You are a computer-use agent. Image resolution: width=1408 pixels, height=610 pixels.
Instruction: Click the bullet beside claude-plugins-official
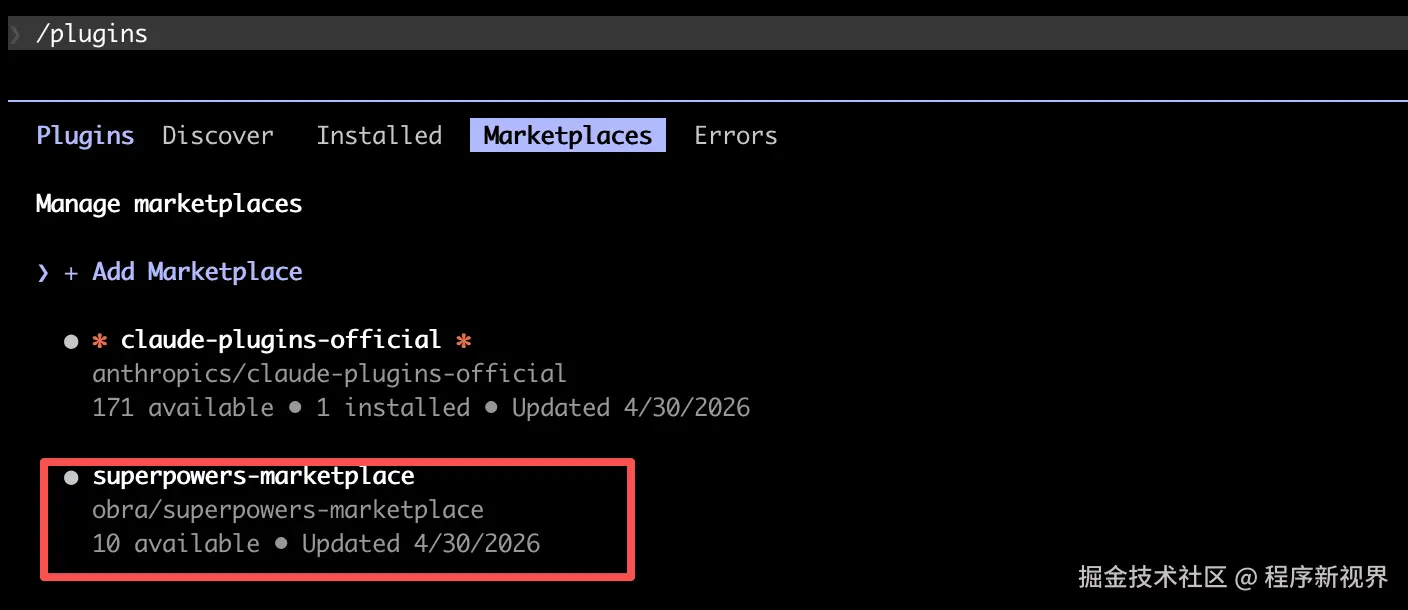click(71, 342)
